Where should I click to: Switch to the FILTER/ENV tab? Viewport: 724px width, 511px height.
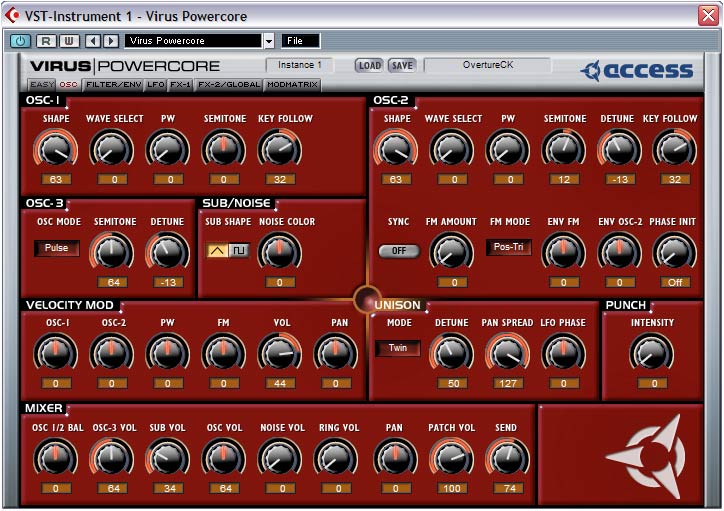[113, 85]
